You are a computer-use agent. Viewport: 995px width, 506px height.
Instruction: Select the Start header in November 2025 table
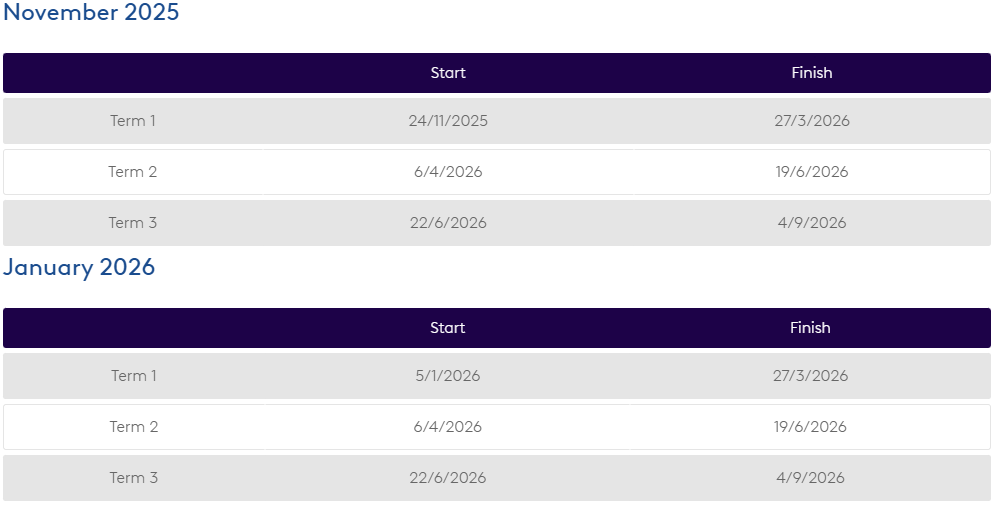coord(448,73)
